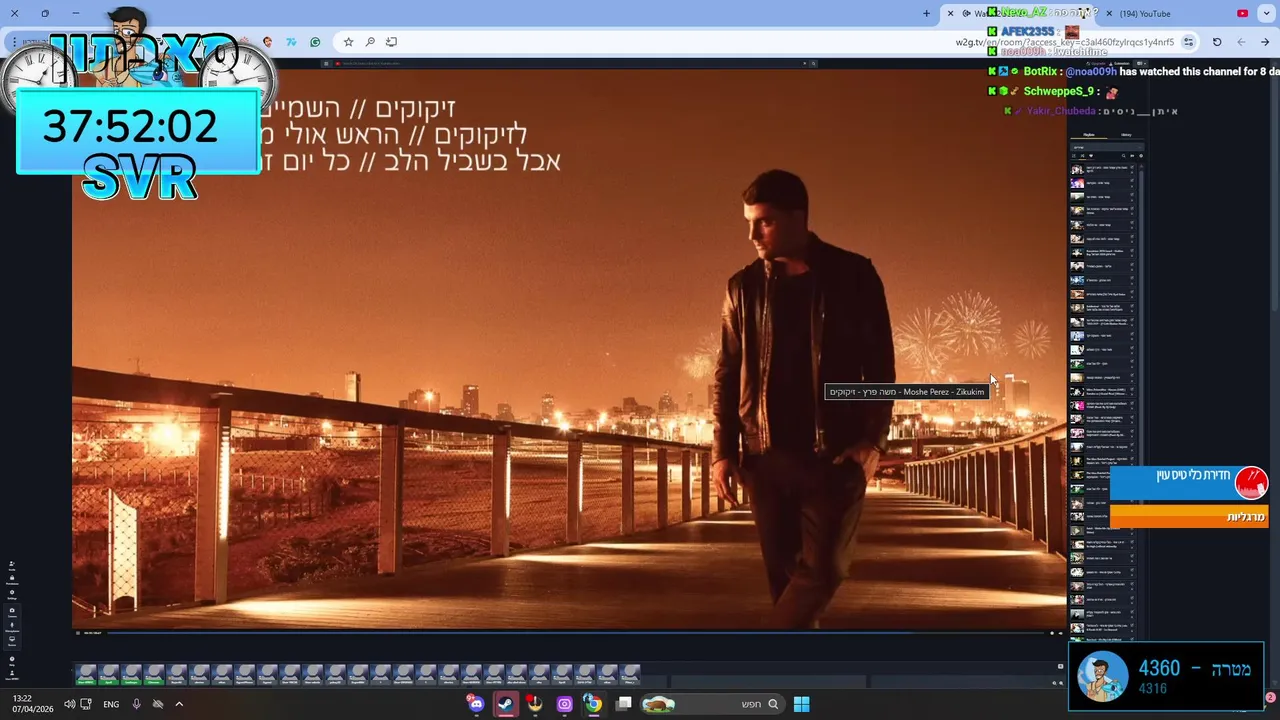Reload the w2g.tv page
1280x720 pixels.
click(x=1217, y=42)
